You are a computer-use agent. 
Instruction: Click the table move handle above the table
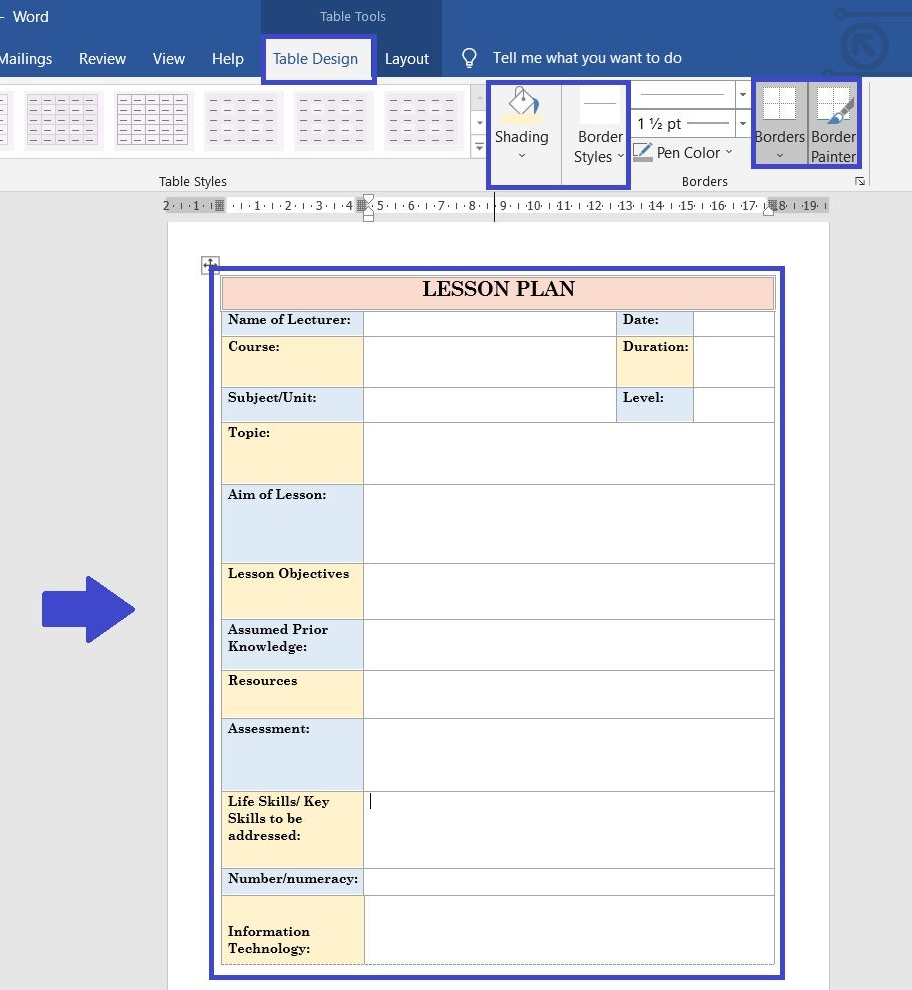tap(210, 265)
